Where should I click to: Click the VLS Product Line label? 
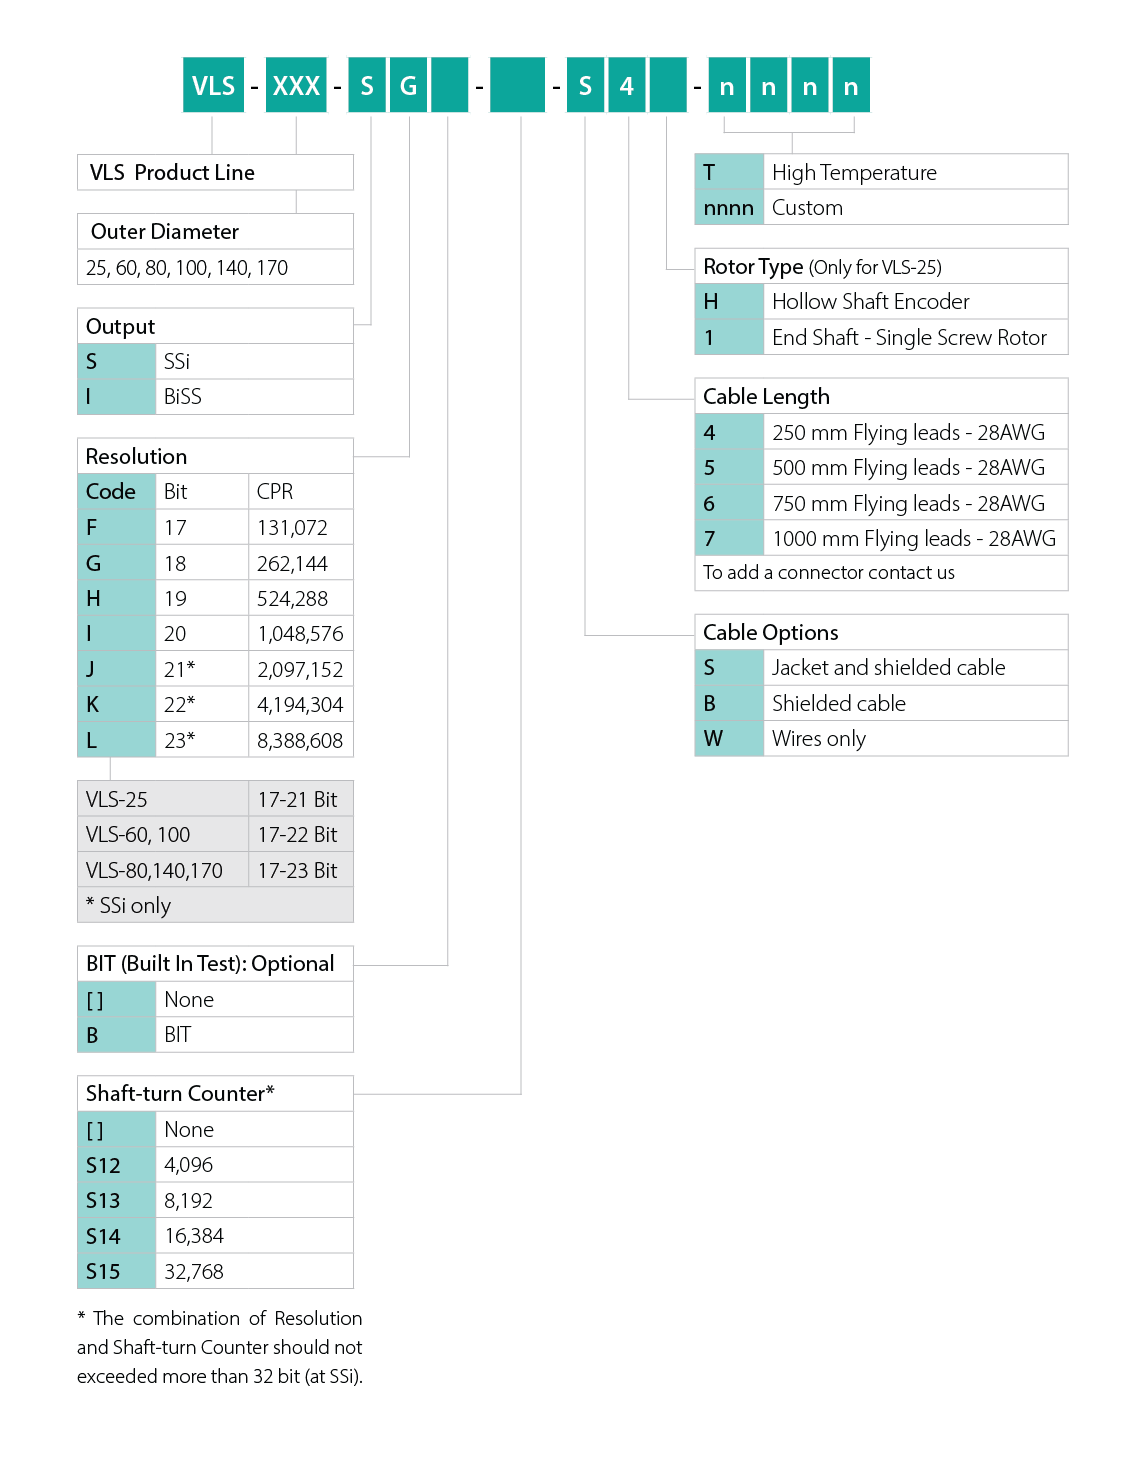click(x=172, y=173)
